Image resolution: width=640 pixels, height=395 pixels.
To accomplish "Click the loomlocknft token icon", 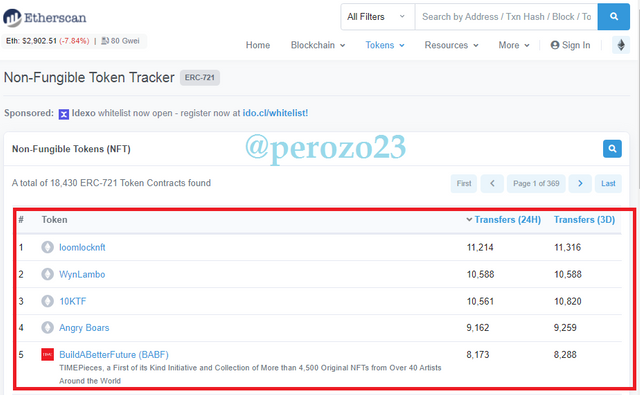I will [x=47, y=247].
